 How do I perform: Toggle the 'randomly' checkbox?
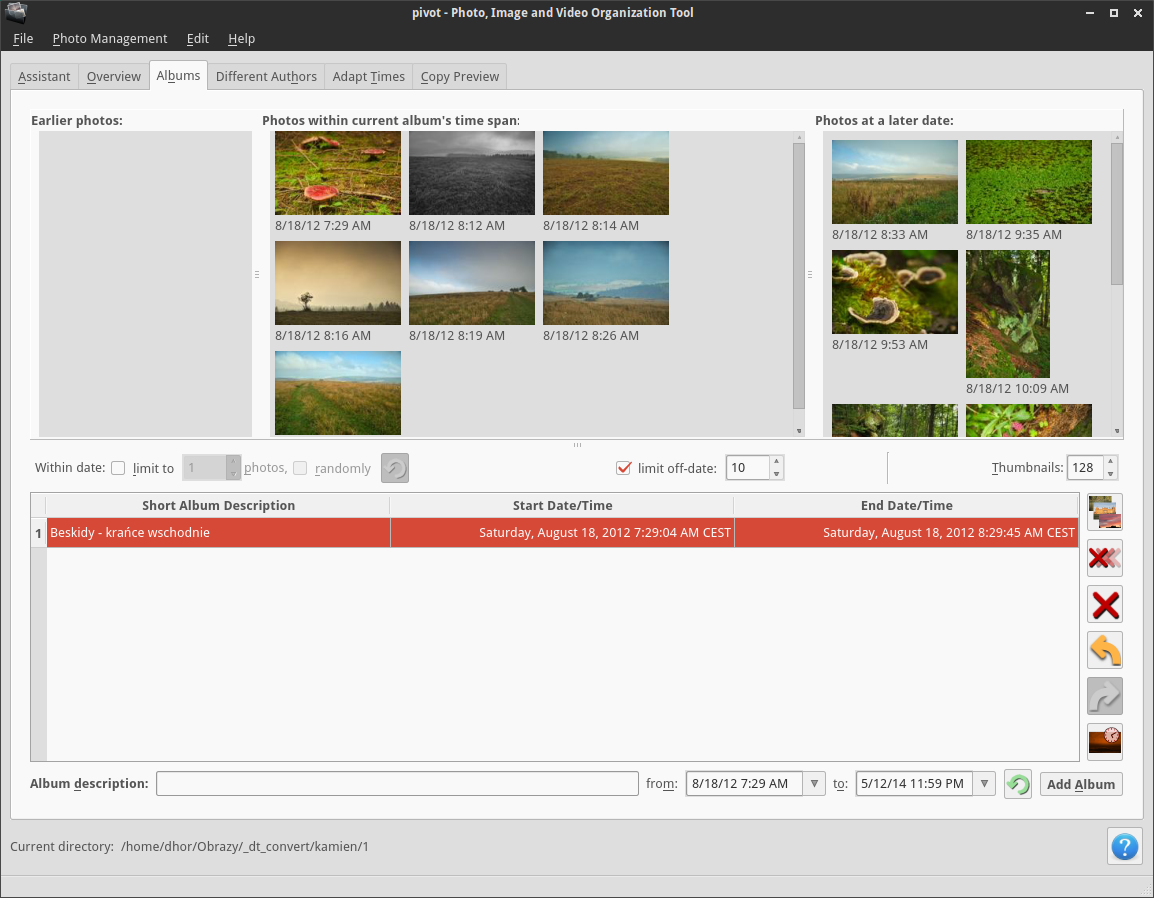(x=300, y=468)
